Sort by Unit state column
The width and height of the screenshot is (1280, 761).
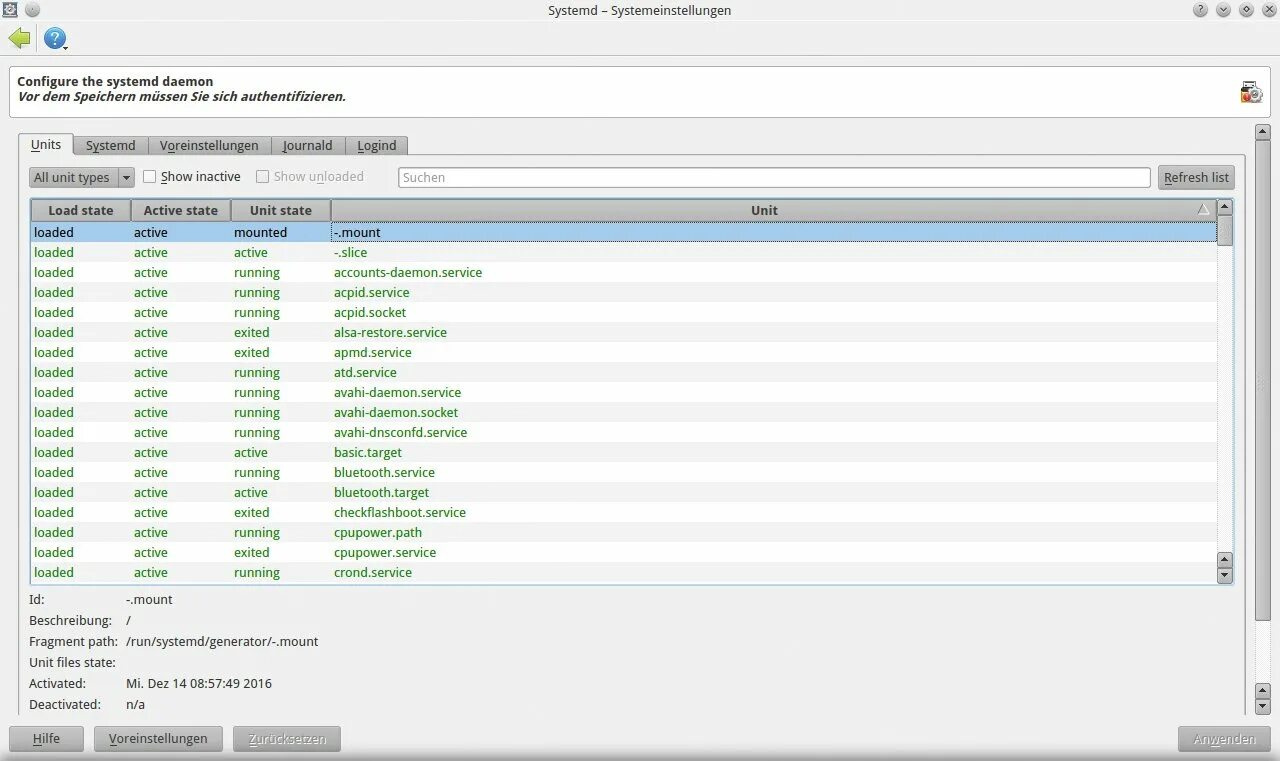tap(281, 210)
